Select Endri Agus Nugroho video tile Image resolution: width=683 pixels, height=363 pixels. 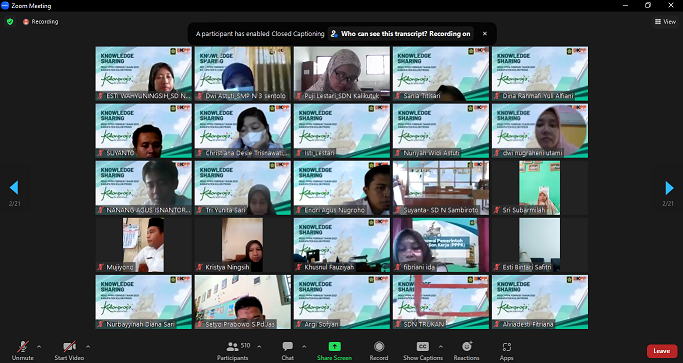[342, 188]
